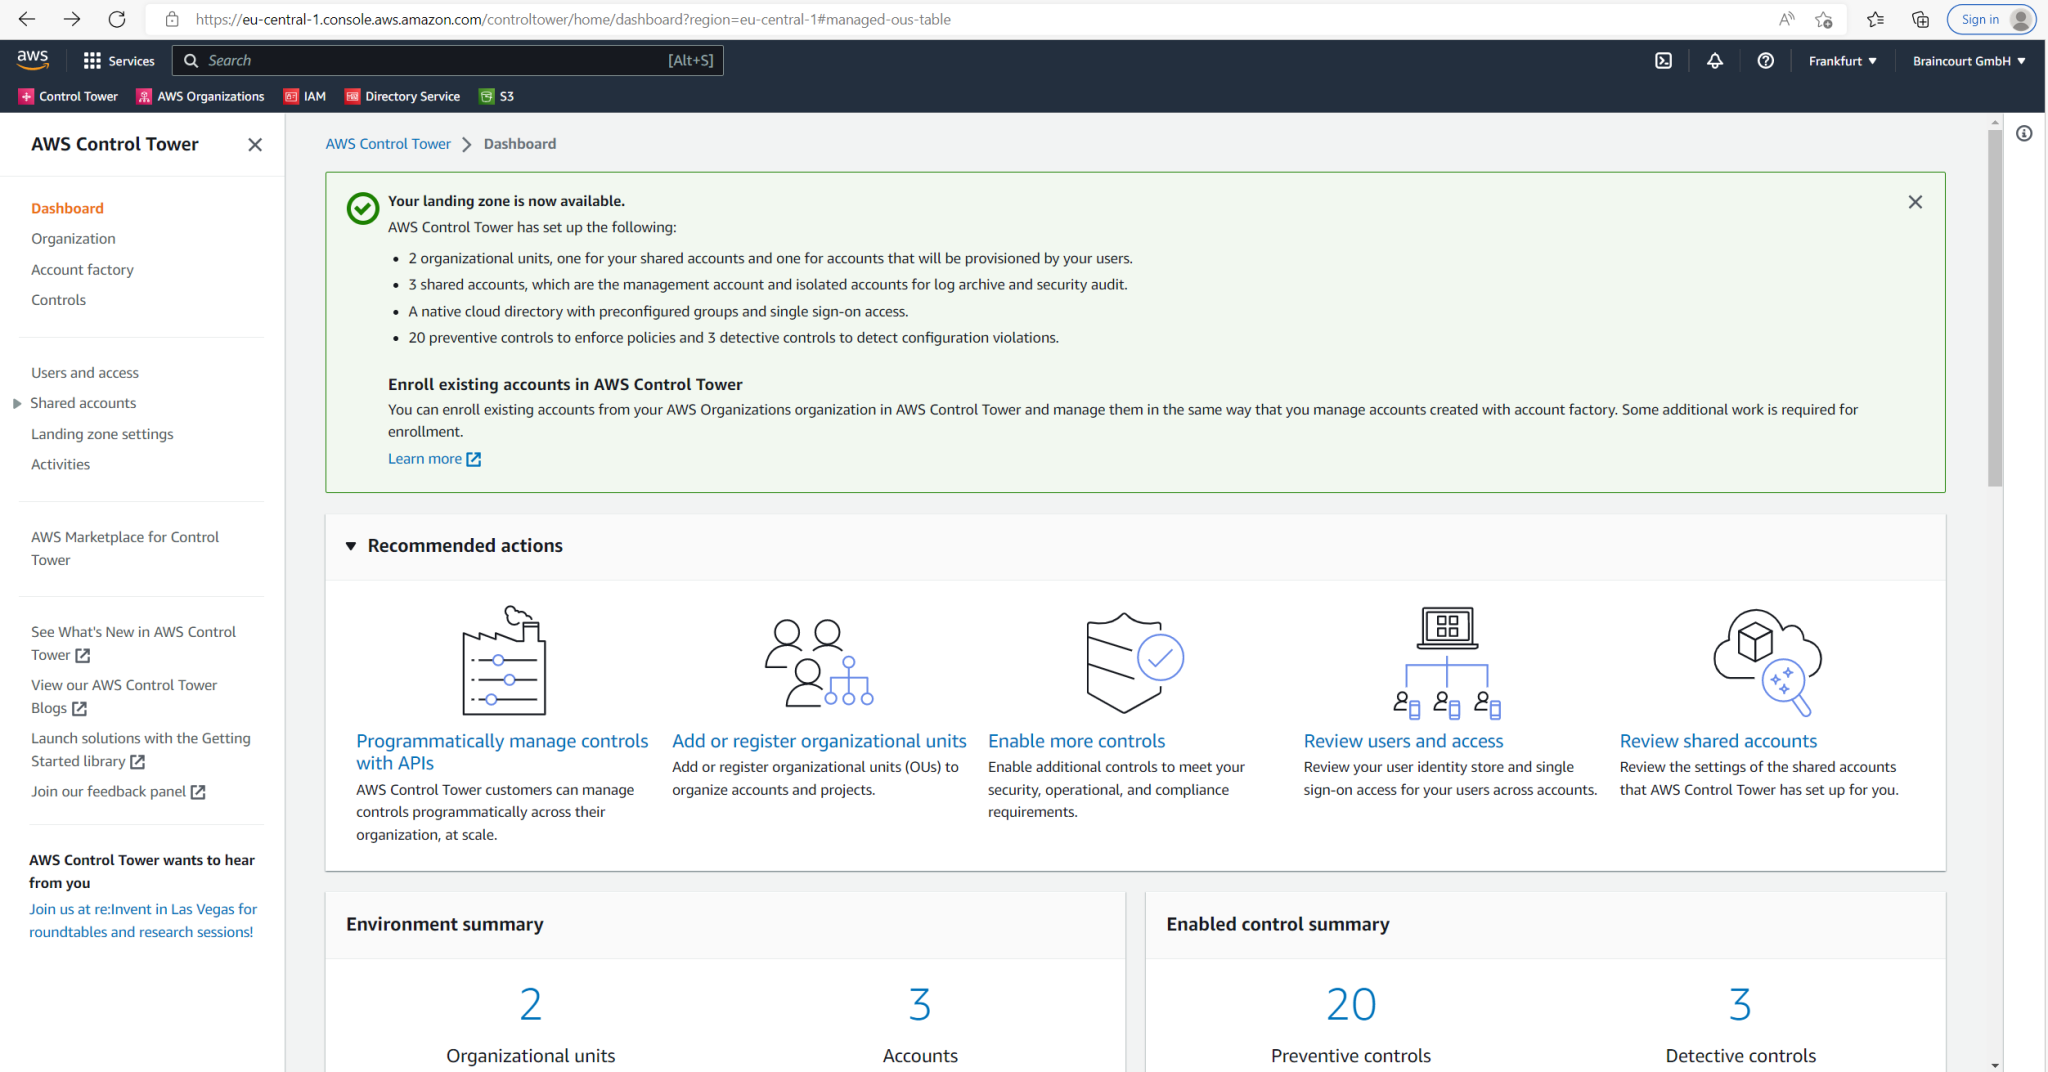This screenshot has width=2048, height=1072.
Task: Click the organizational units people illustration
Action: pyautogui.click(x=819, y=662)
